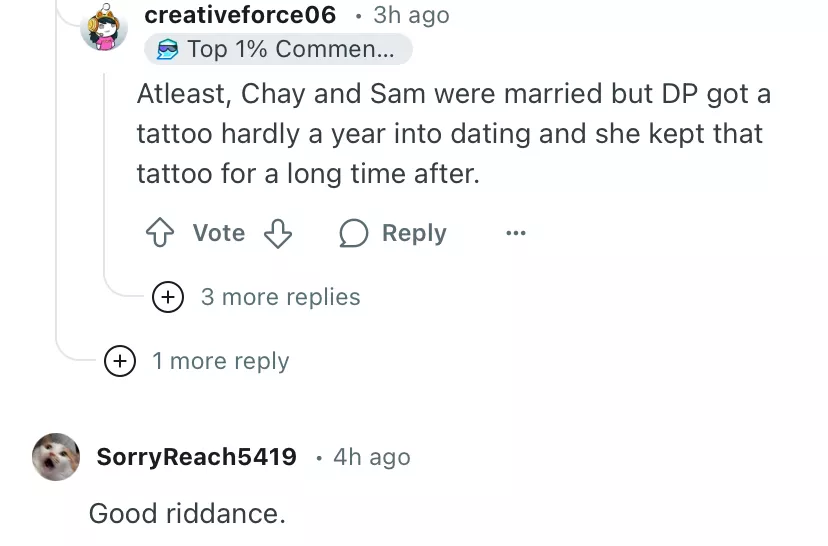Viewport: 828px width, 546px height.
Task: Downvote creativeforce06's comment
Action: click(x=277, y=234)
